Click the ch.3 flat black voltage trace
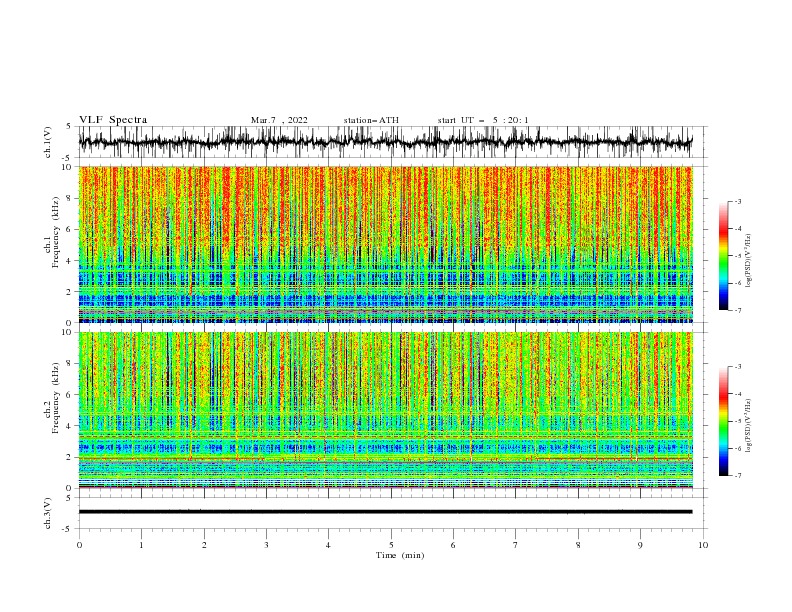The image size is (792, 612). [x=385, y=512]
